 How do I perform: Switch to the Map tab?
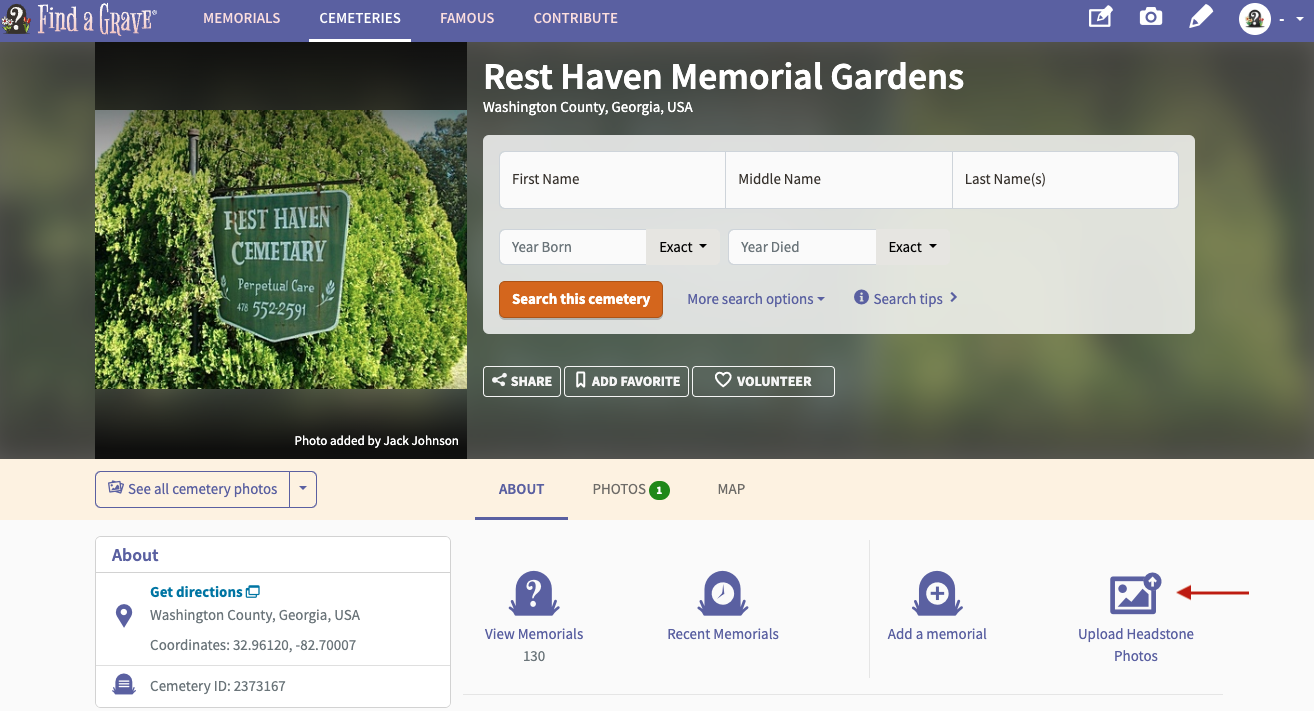pyautogui.click(x=731, y=489)
